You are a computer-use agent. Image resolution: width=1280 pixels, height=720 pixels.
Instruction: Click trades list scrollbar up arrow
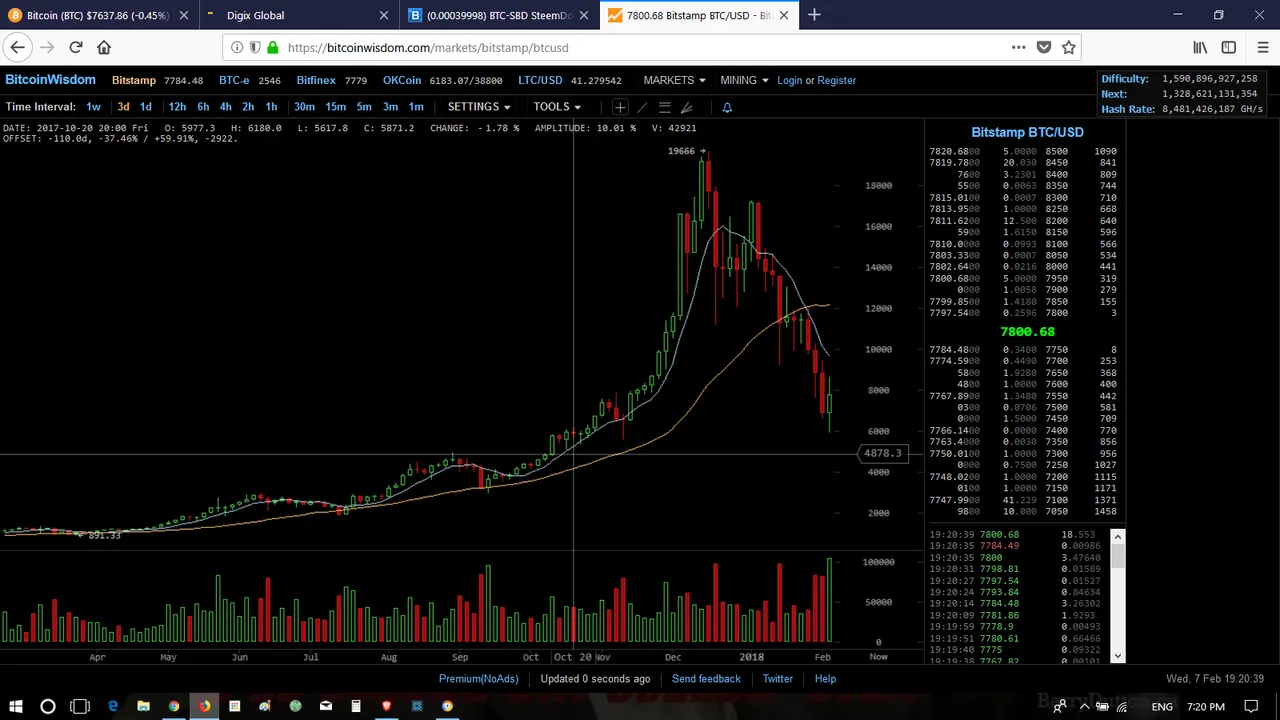pos(1117,537)
